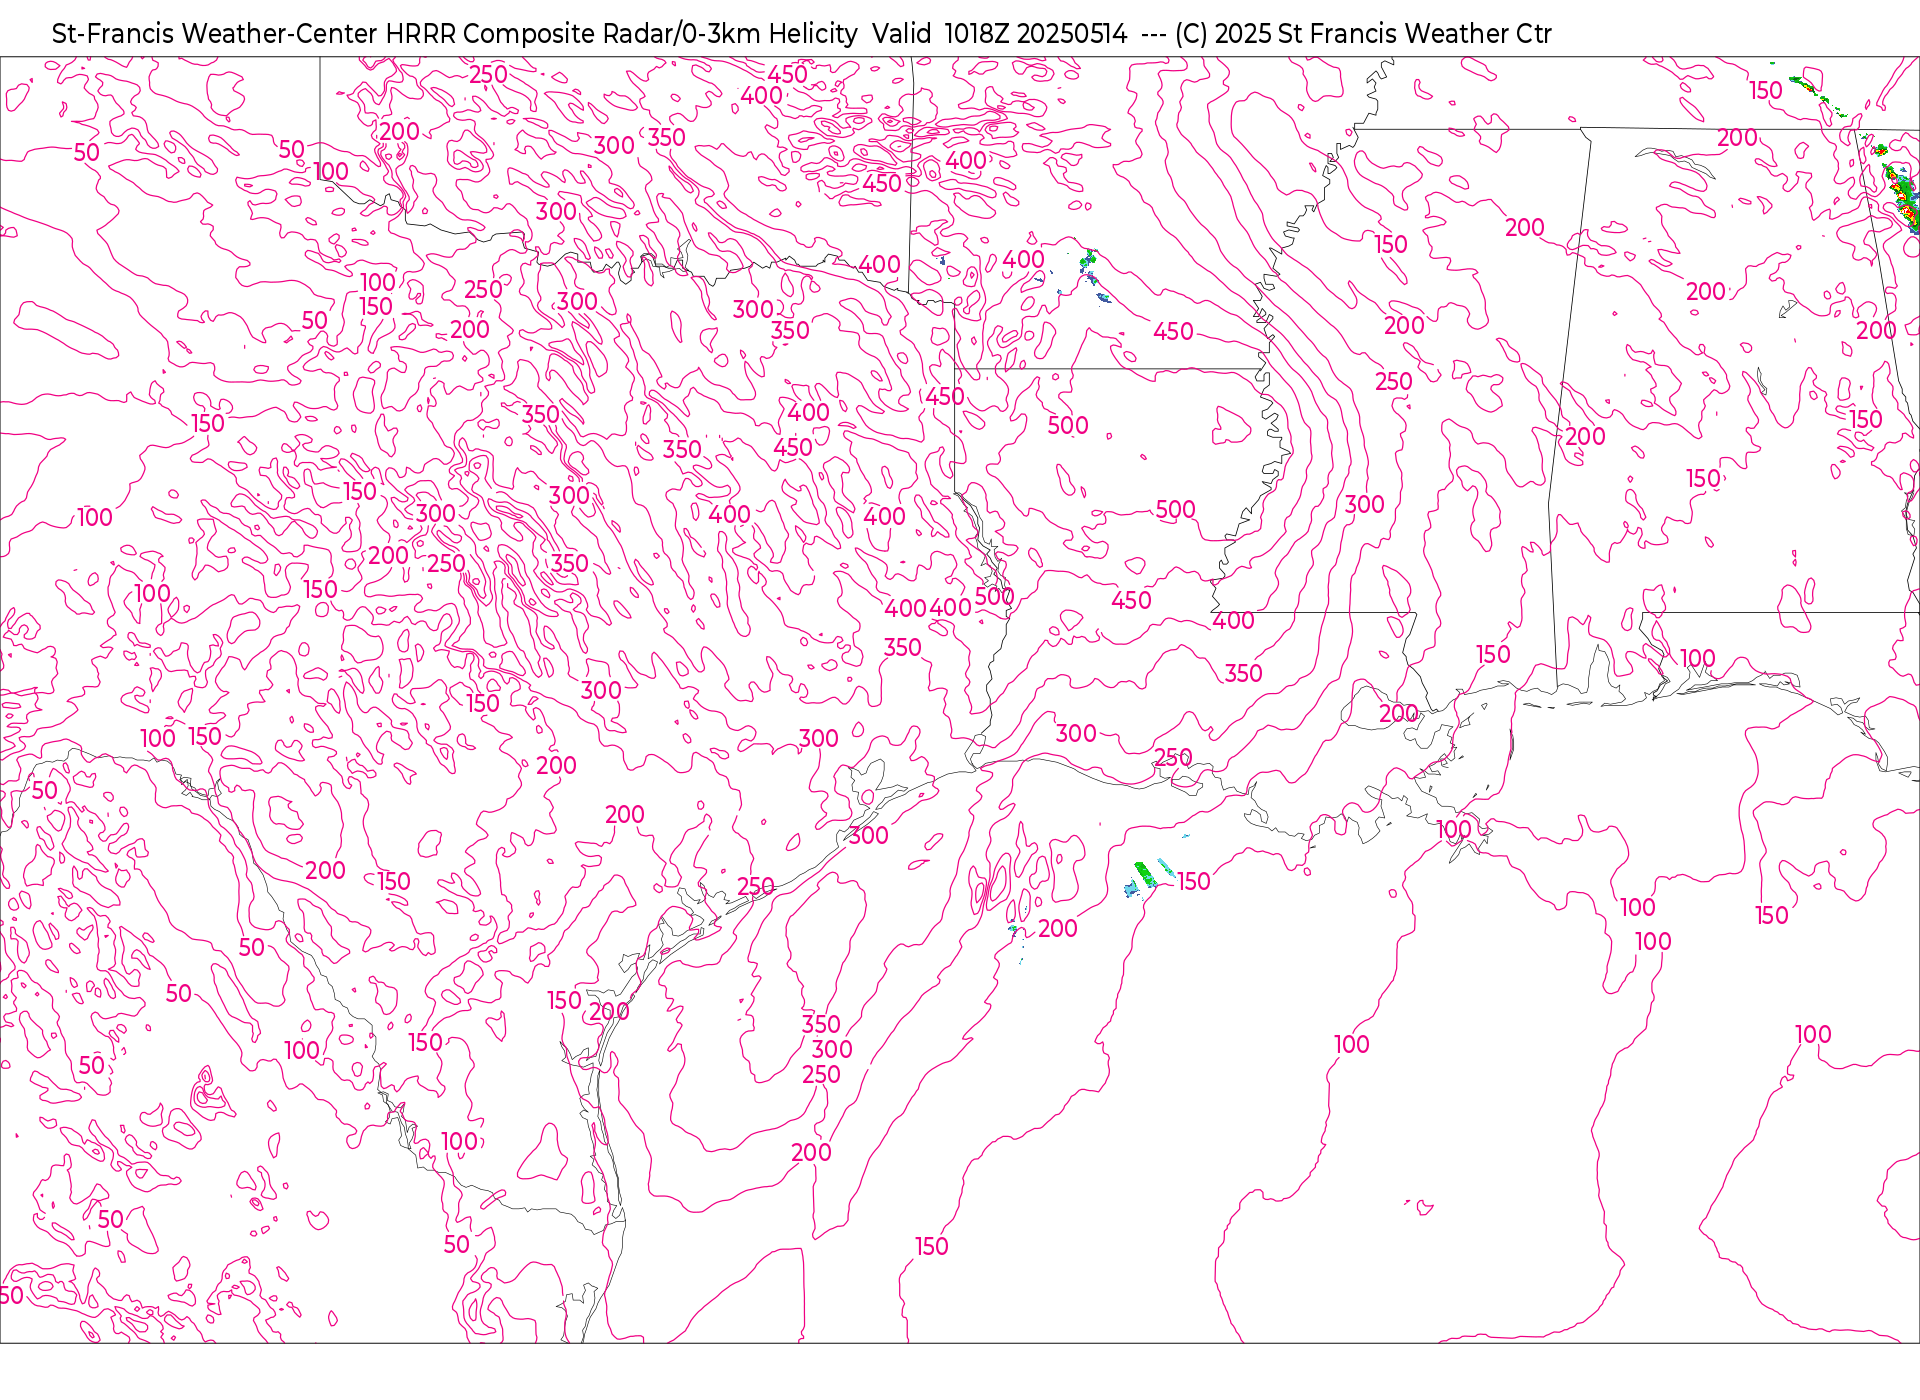Click the 500 label beside the adjacent 400 400 pair
This screenshot has width=1920, height=1400.
click(x=994, y=597)
